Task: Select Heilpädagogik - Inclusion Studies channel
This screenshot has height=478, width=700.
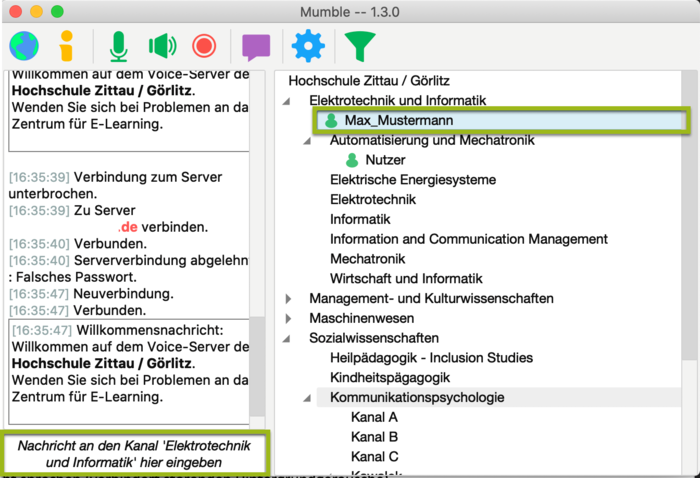Action: (x=431, y=357)
